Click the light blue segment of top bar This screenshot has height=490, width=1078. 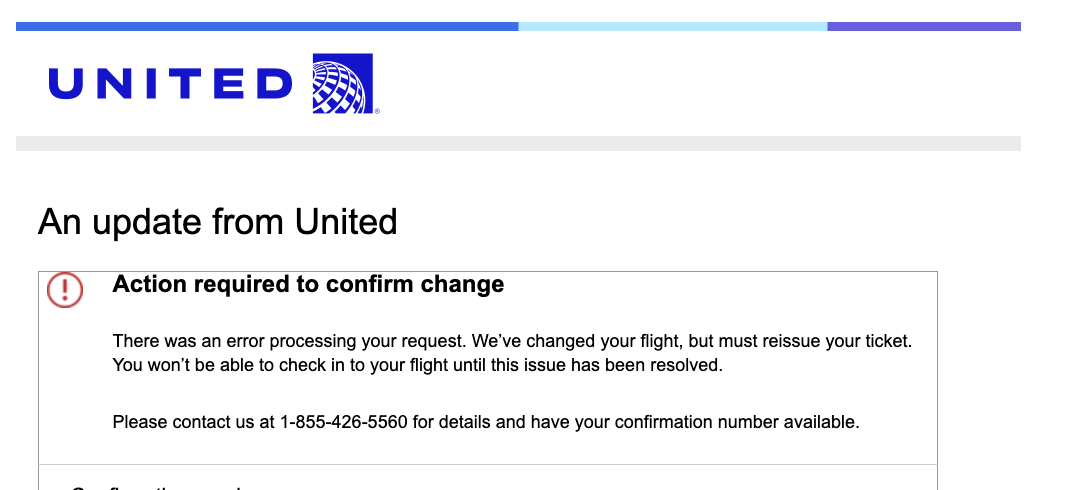click(x=672, y=26)
